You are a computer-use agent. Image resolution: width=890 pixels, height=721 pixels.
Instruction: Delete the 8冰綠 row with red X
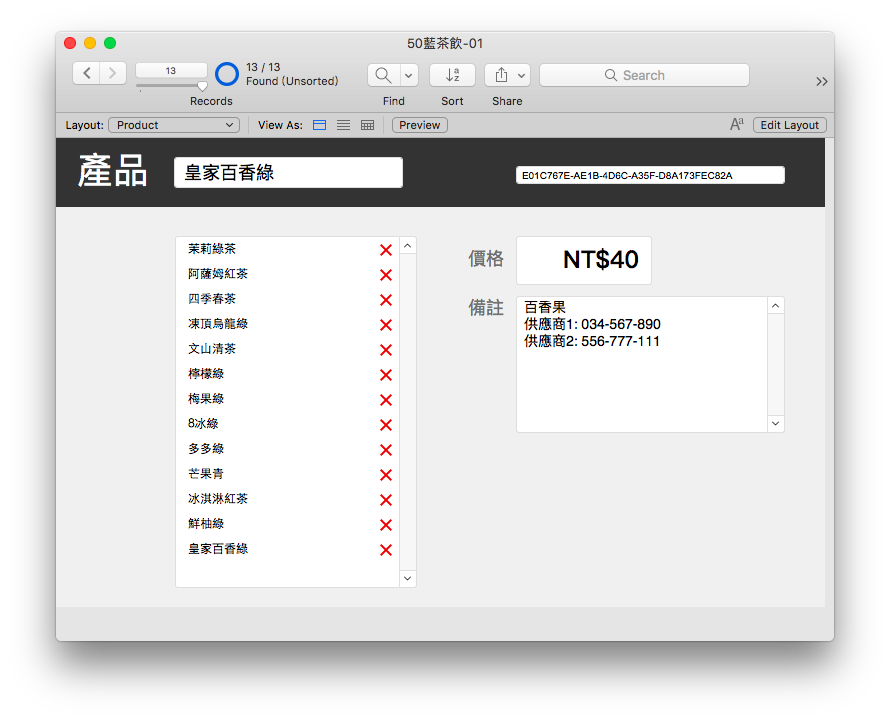pos(386,425)
